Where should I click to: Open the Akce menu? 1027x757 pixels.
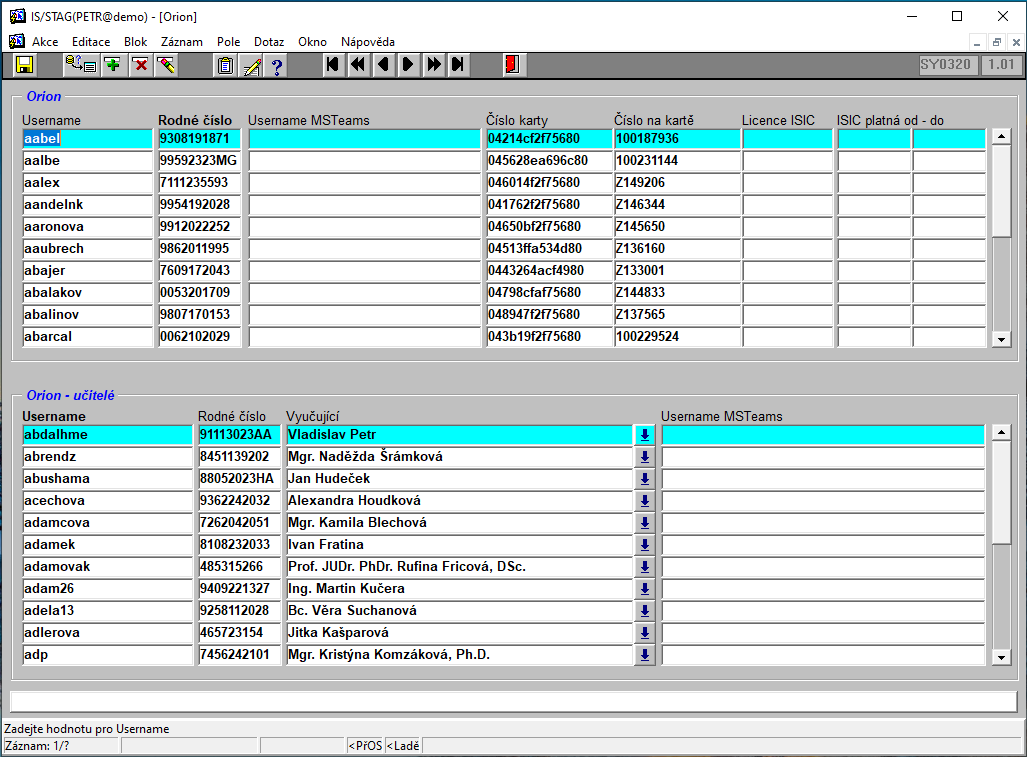45,42
